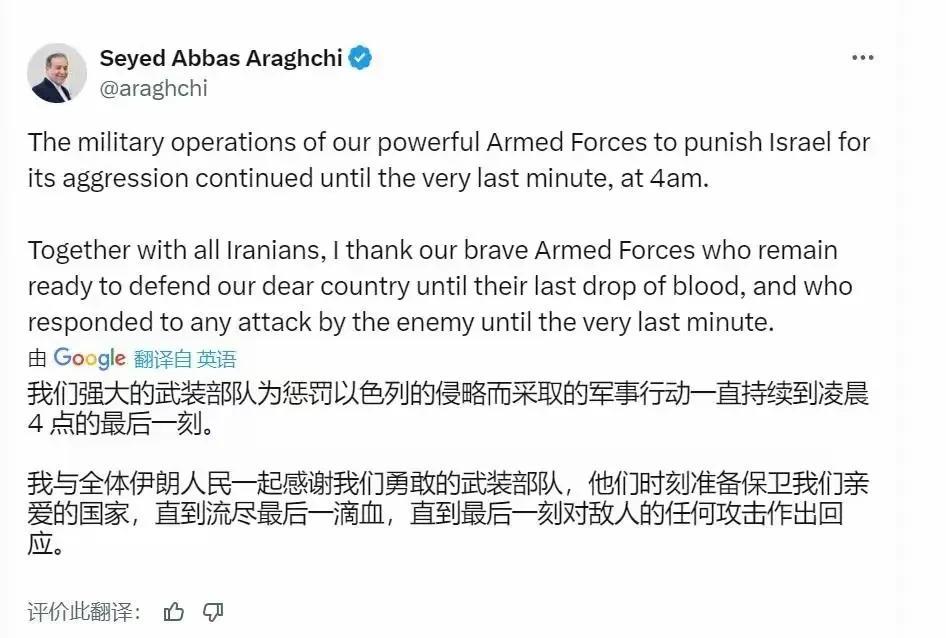The image size is (946, 638).
Task: Click the thumbs up translation rating icon
Action: coord(174,611)
